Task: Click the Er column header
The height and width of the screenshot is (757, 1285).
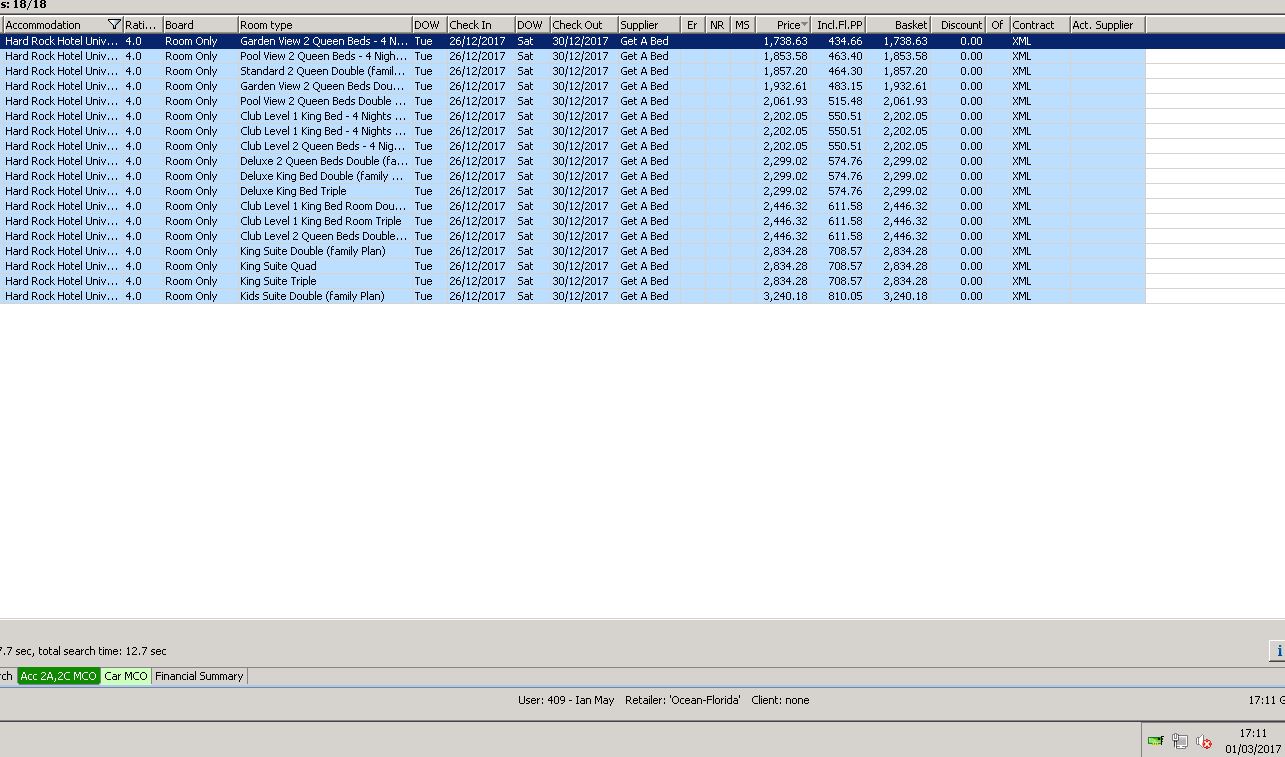Action: click(x=693, y=25)
